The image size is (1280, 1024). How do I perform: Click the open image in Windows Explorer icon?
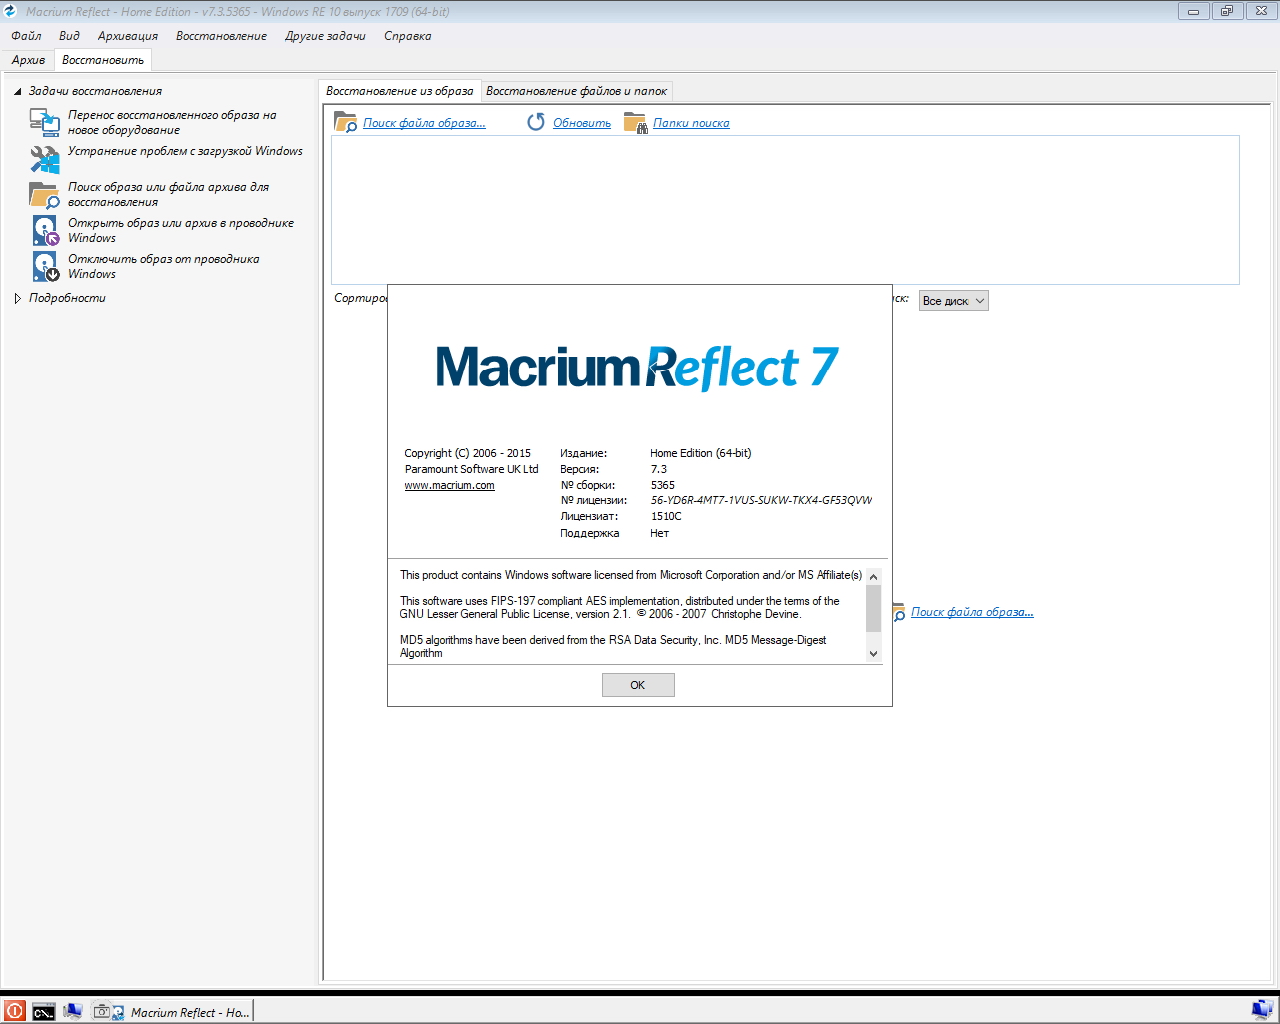point(45,230)
